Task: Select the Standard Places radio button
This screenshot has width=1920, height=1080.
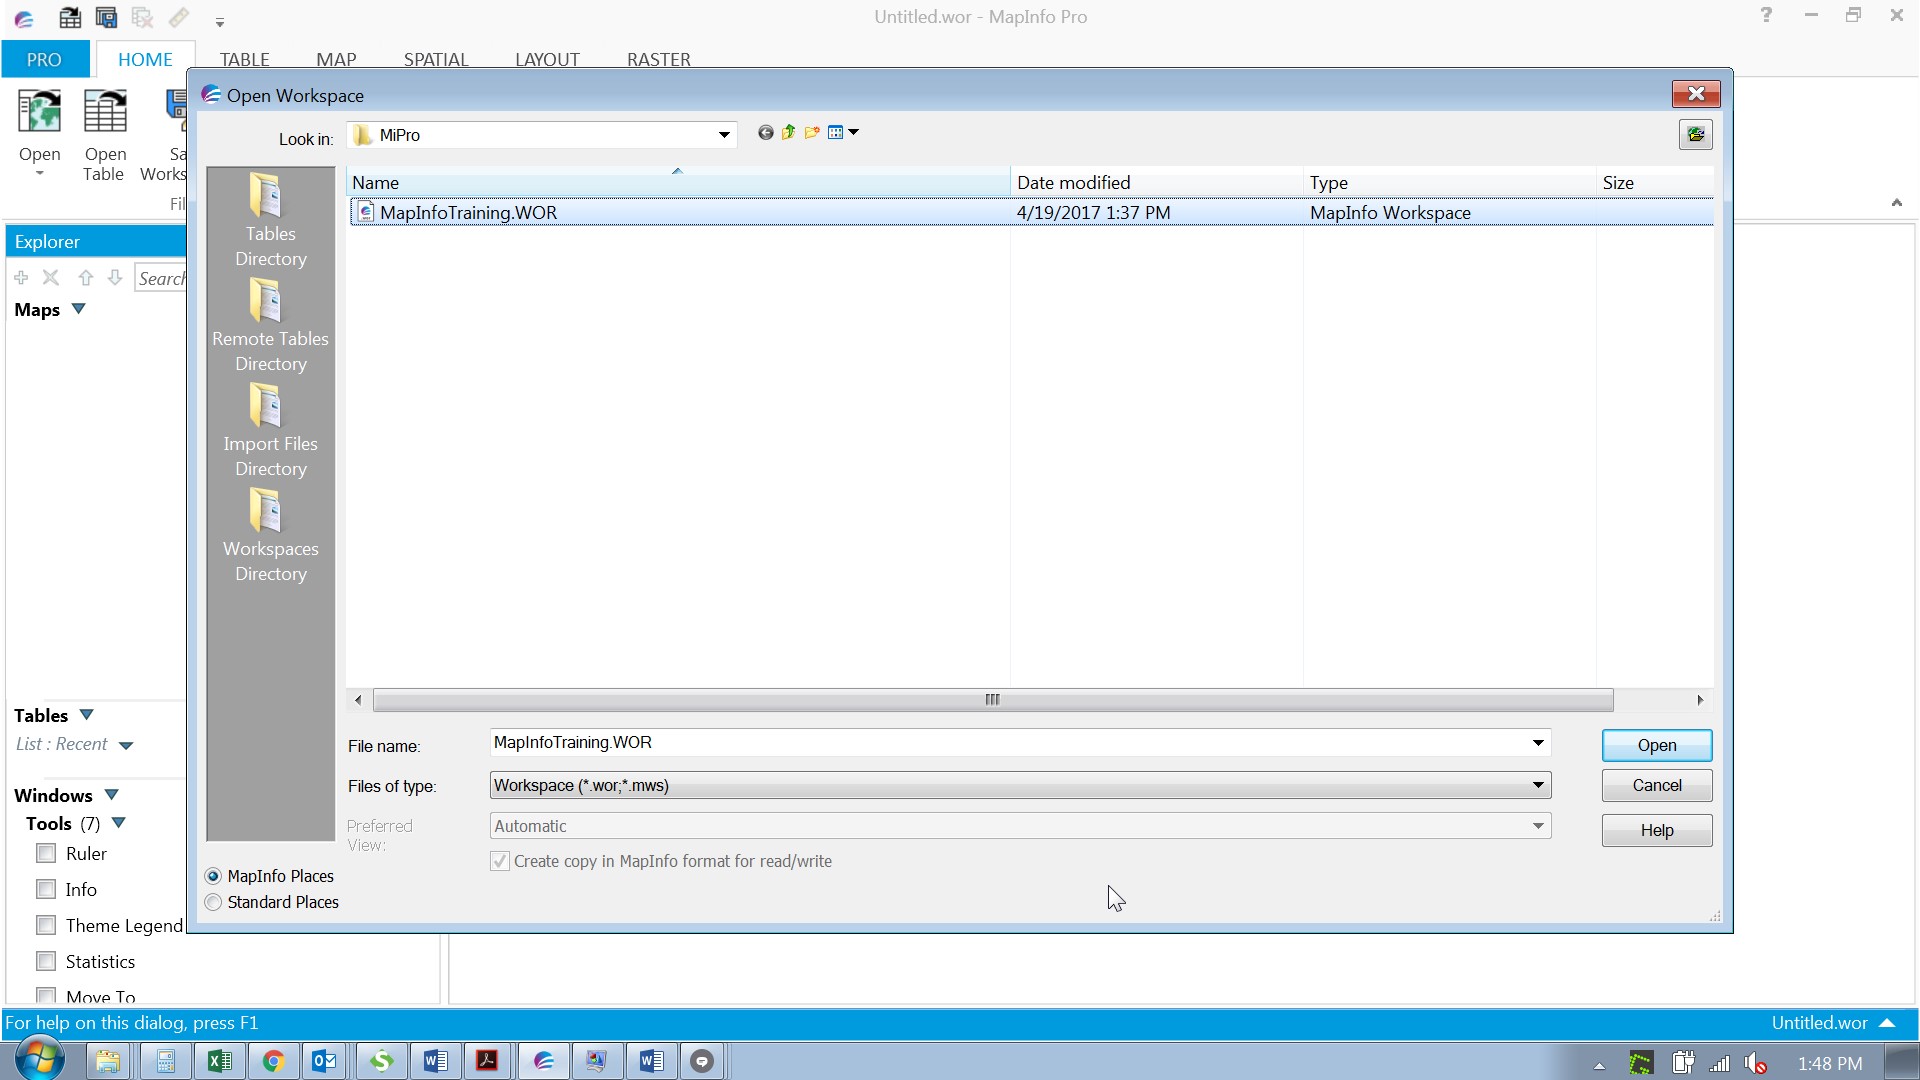Action: [x=213, y=903]
